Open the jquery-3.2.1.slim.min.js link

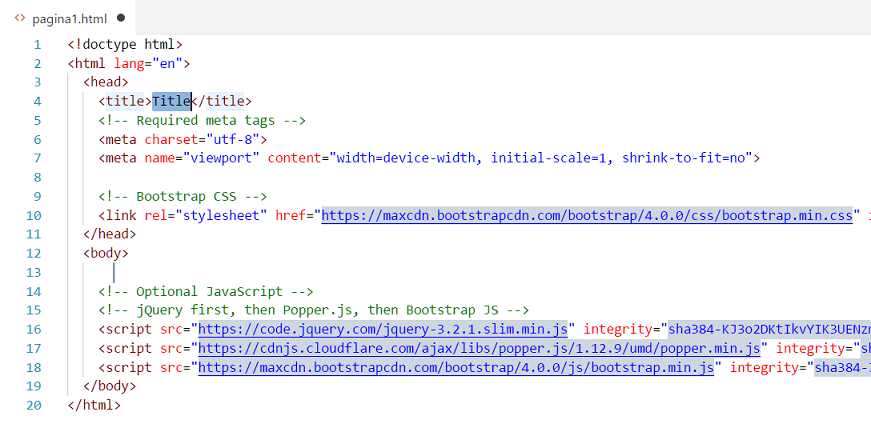(x=383, y=330)
